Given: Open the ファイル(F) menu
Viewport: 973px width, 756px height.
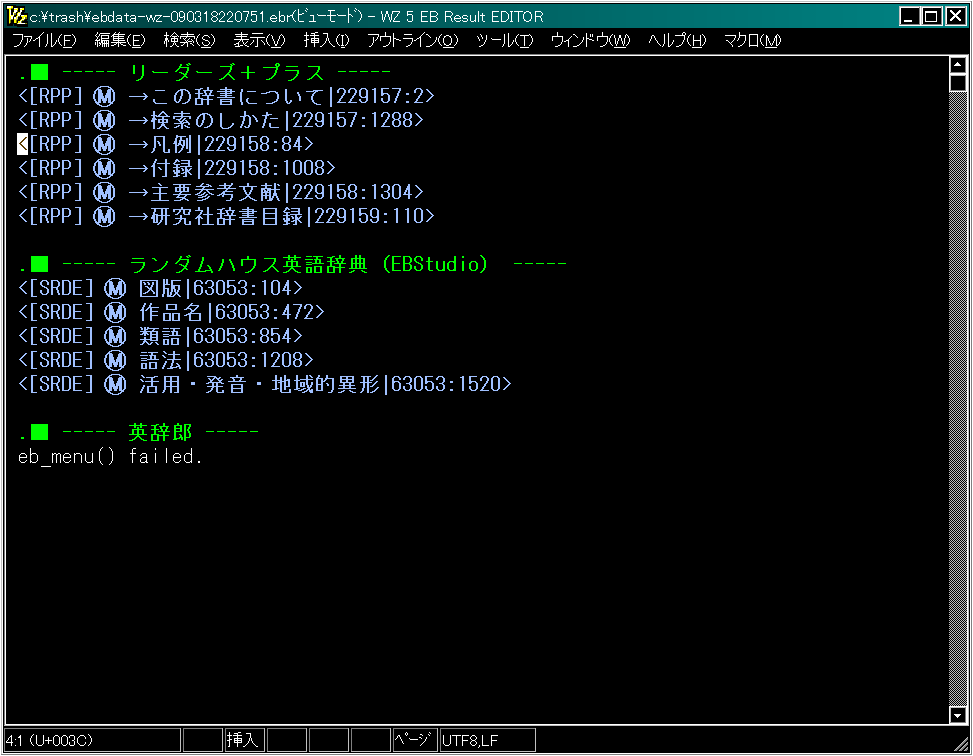Looking at the screenshot, I should (44, 40).
